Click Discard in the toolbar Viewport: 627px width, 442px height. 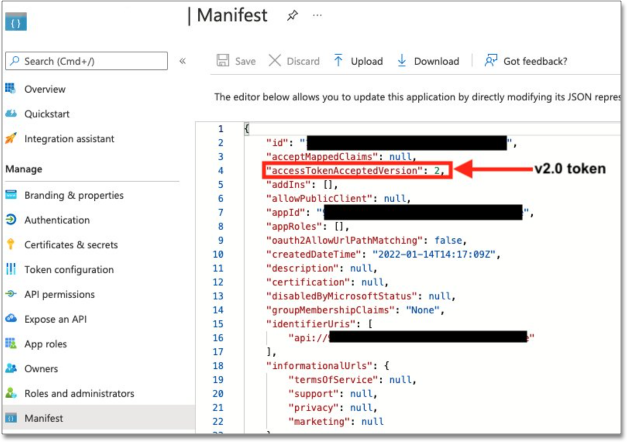[294, 61]
